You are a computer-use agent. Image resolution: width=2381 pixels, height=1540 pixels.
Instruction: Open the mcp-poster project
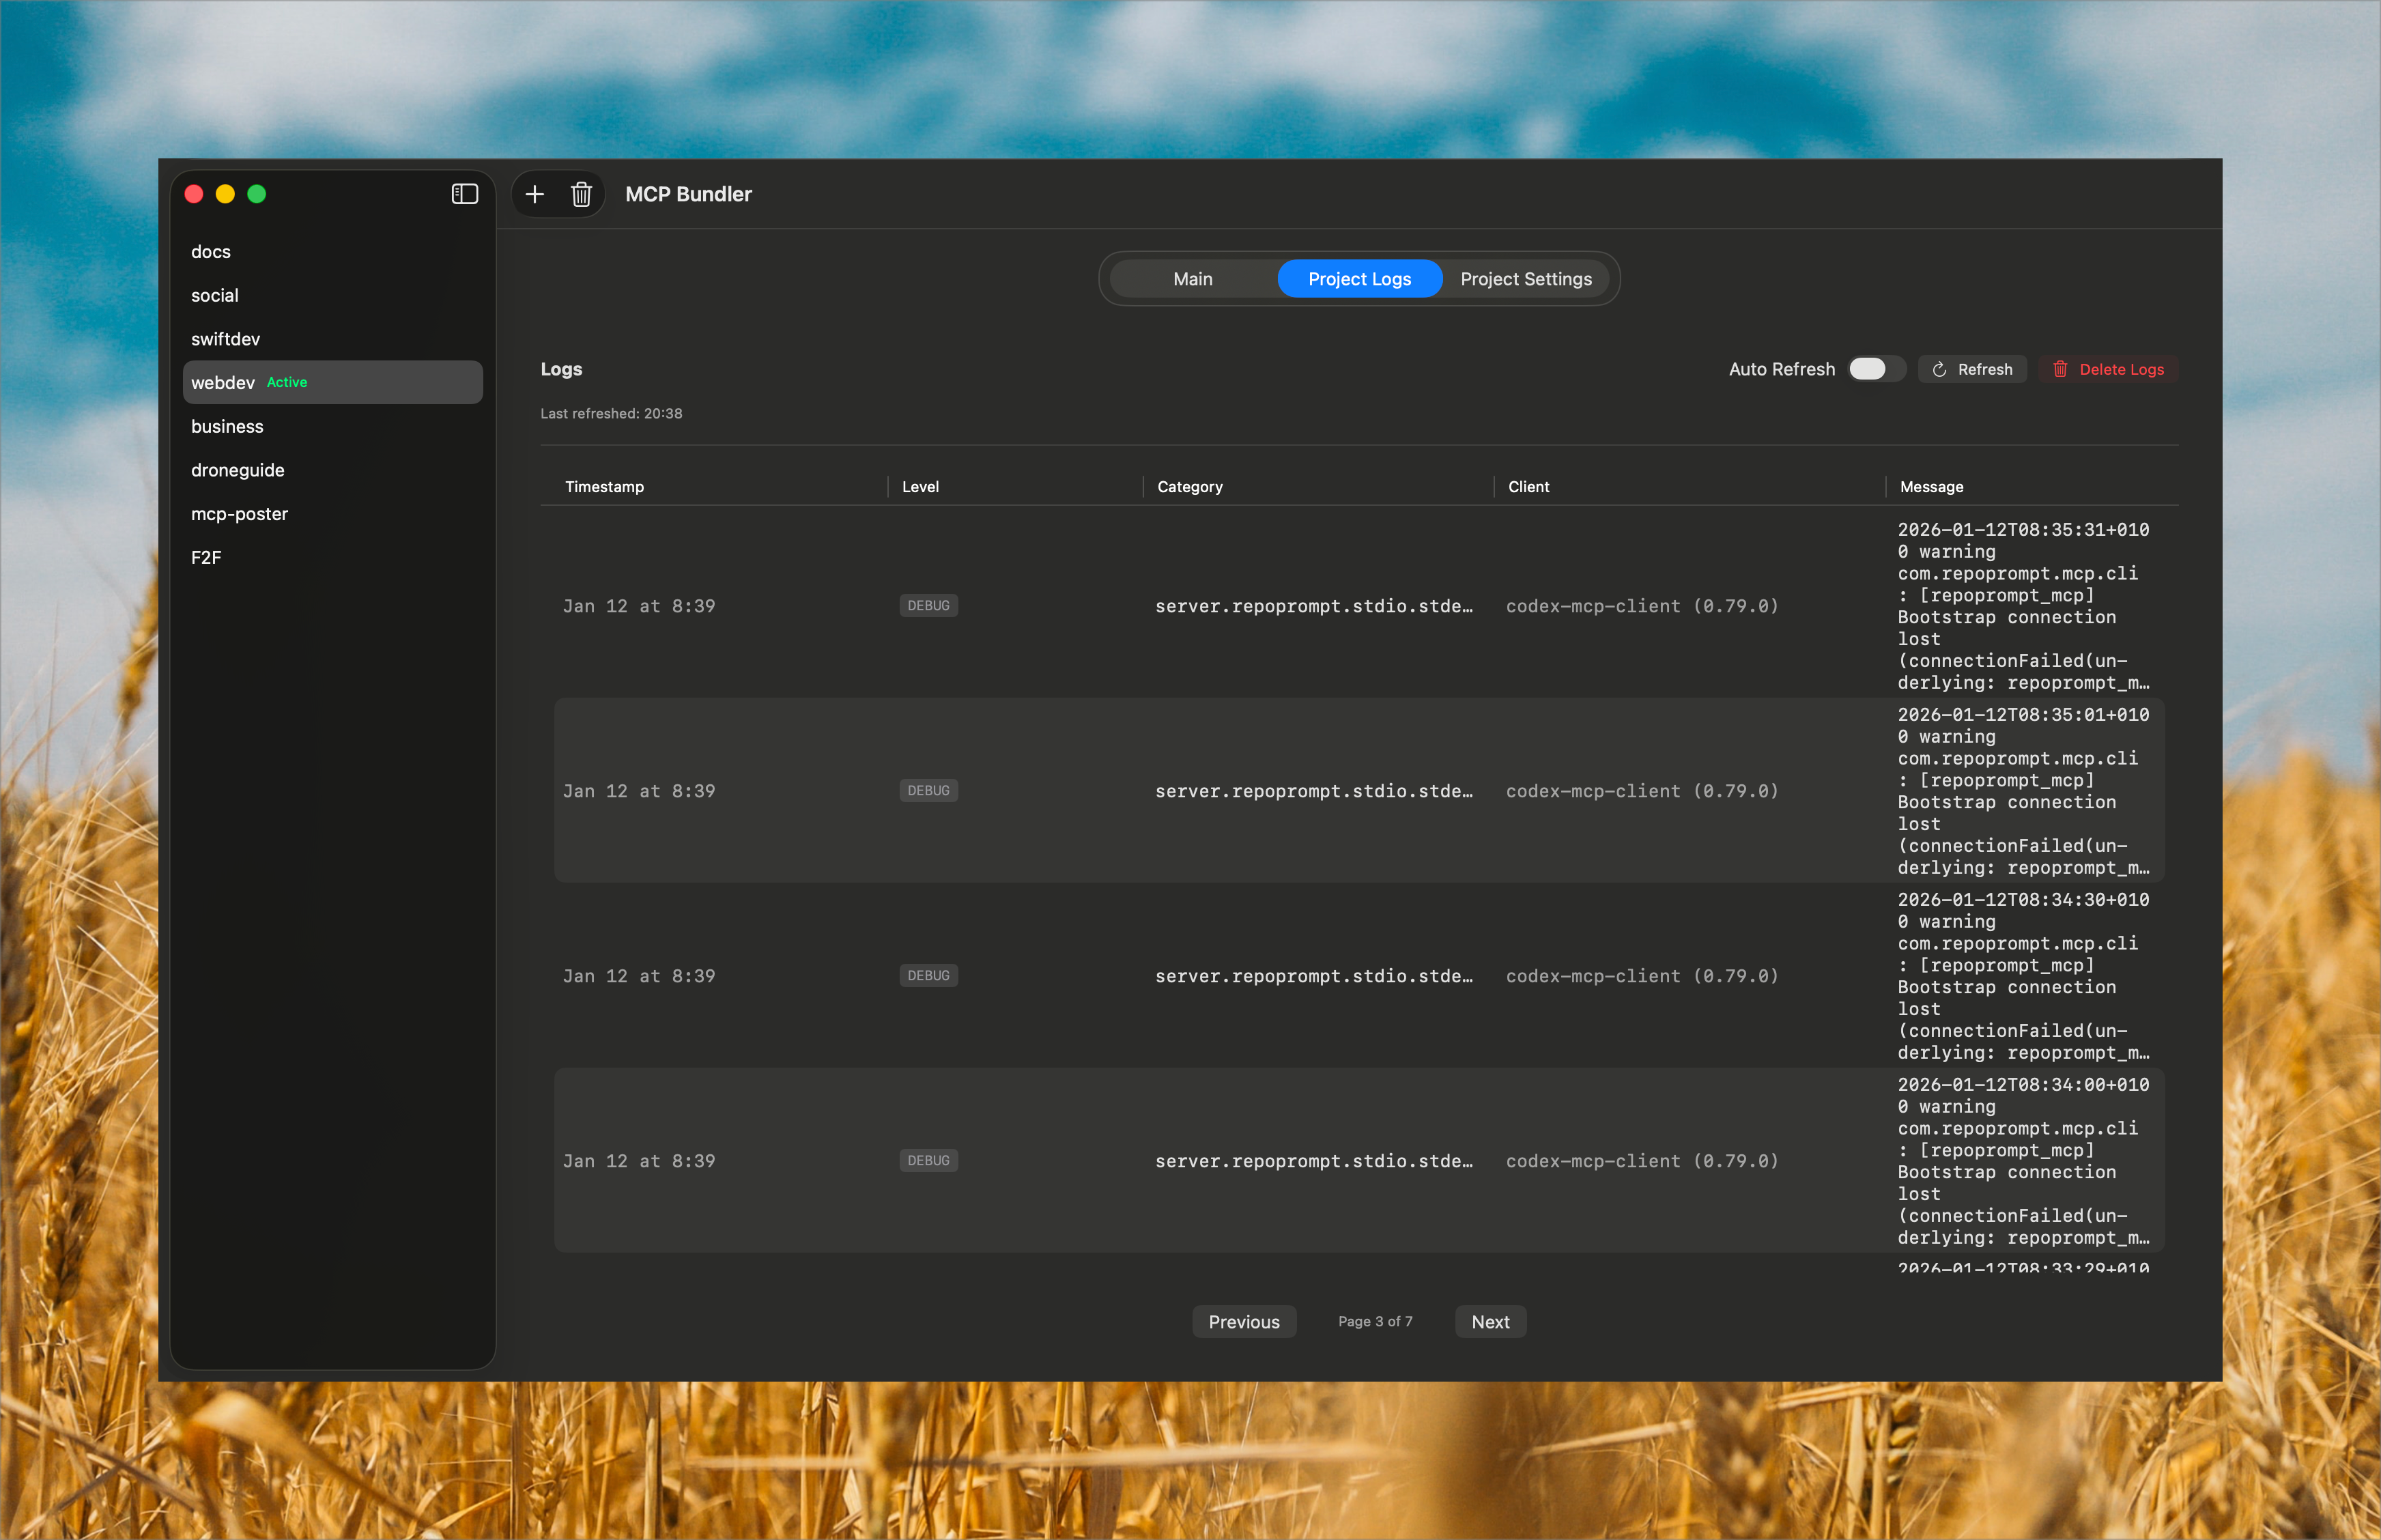pyautogui.click(x=332, y=514)
